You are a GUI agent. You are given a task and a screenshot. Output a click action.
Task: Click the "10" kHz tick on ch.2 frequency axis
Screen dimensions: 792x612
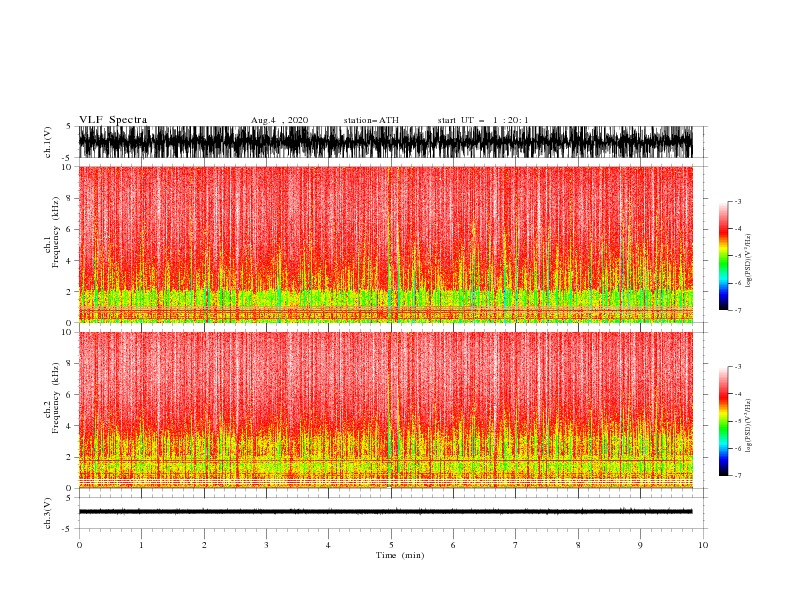tap(68, 333)
